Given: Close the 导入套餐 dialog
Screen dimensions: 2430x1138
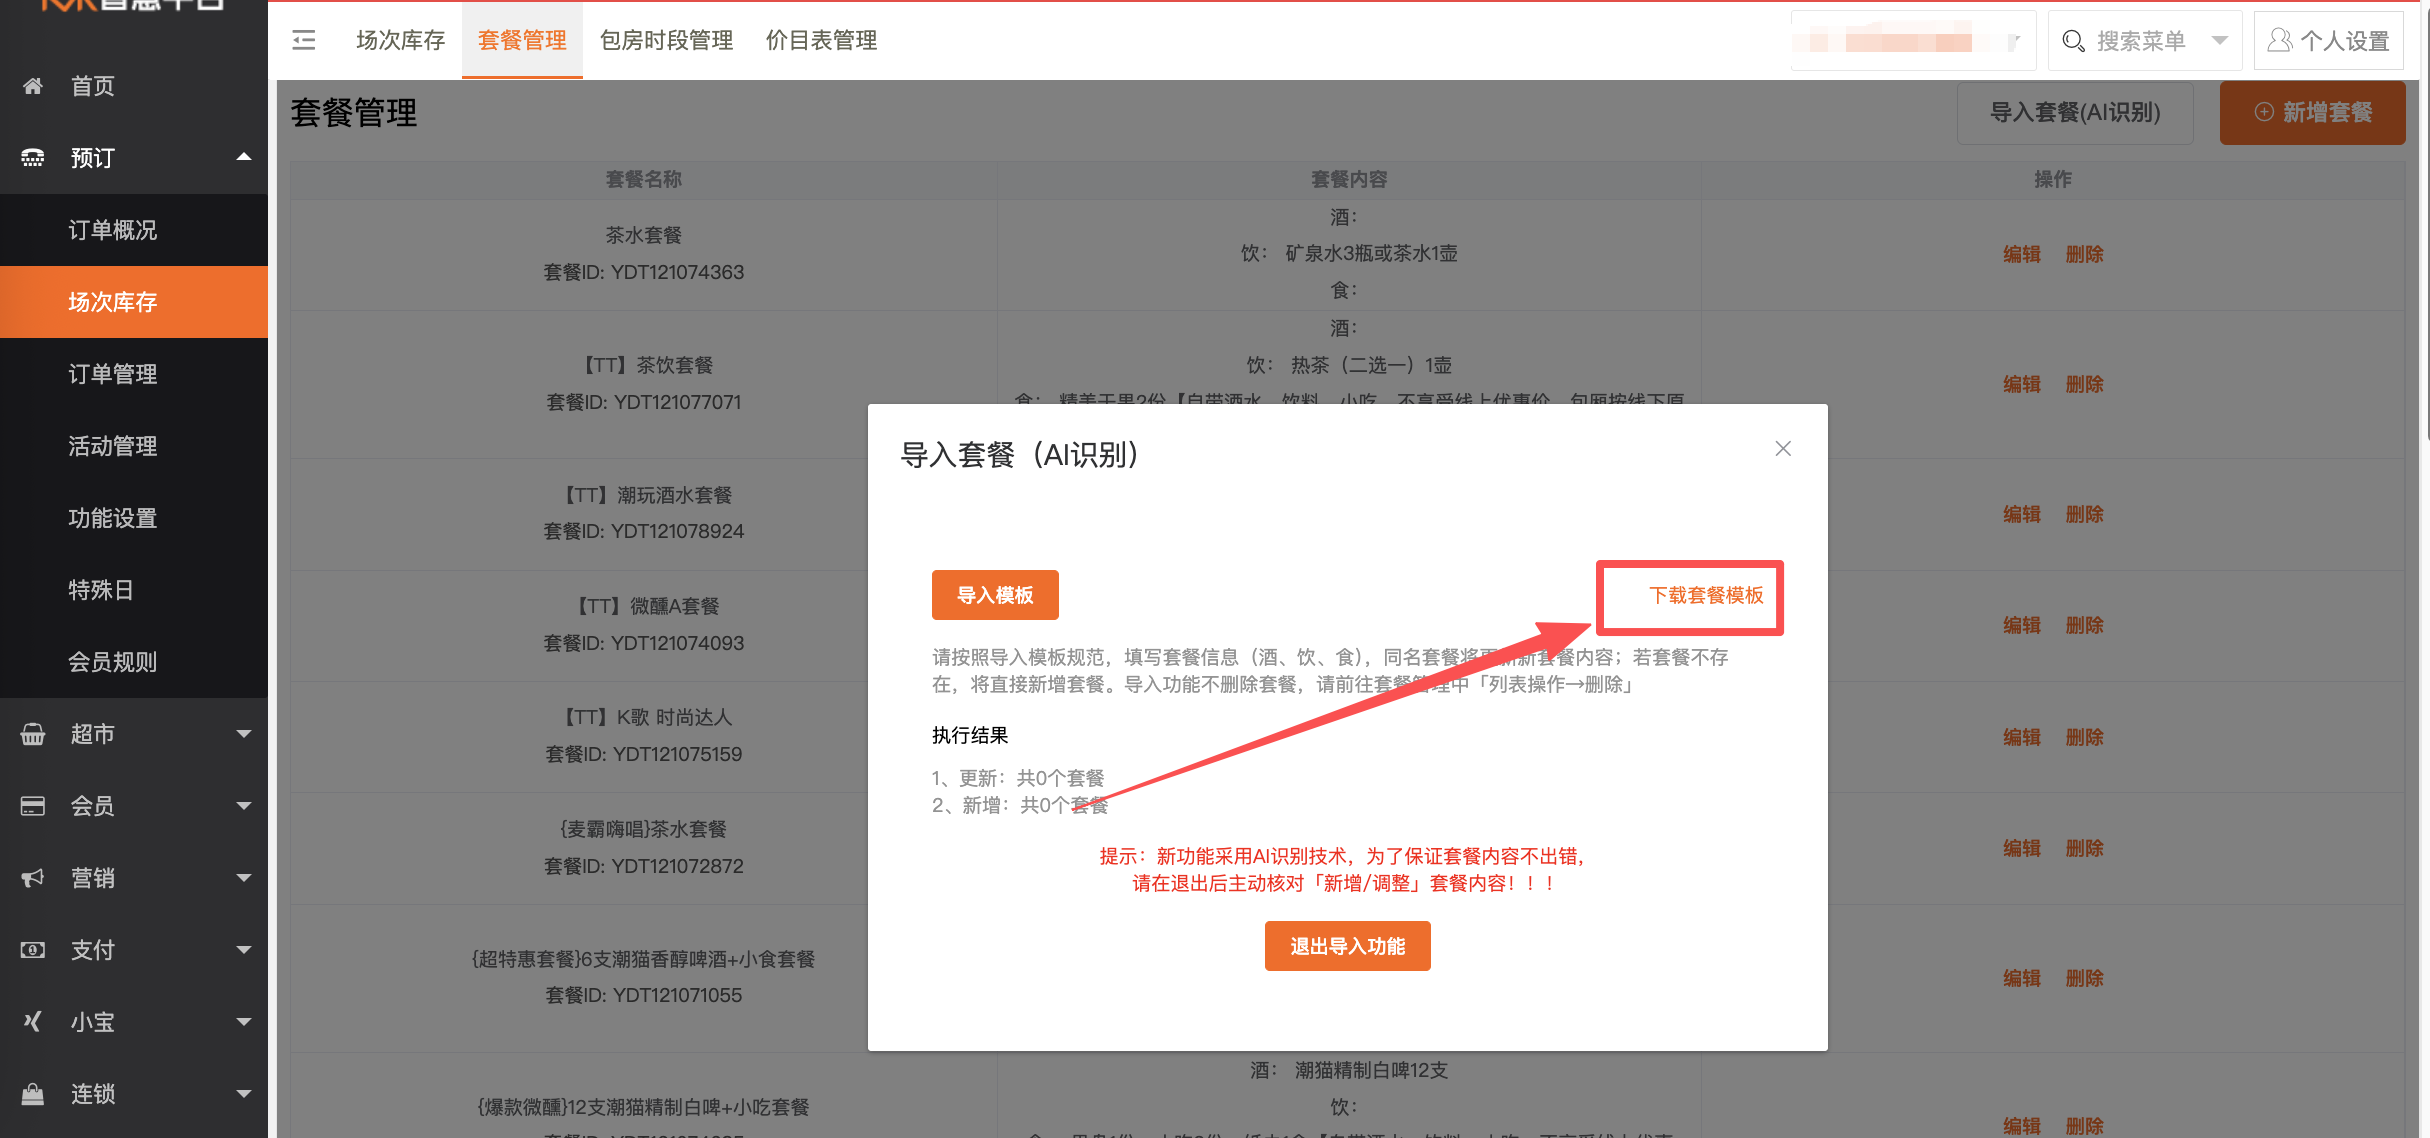Looking at the screenshot, I should coord(1783,449).
